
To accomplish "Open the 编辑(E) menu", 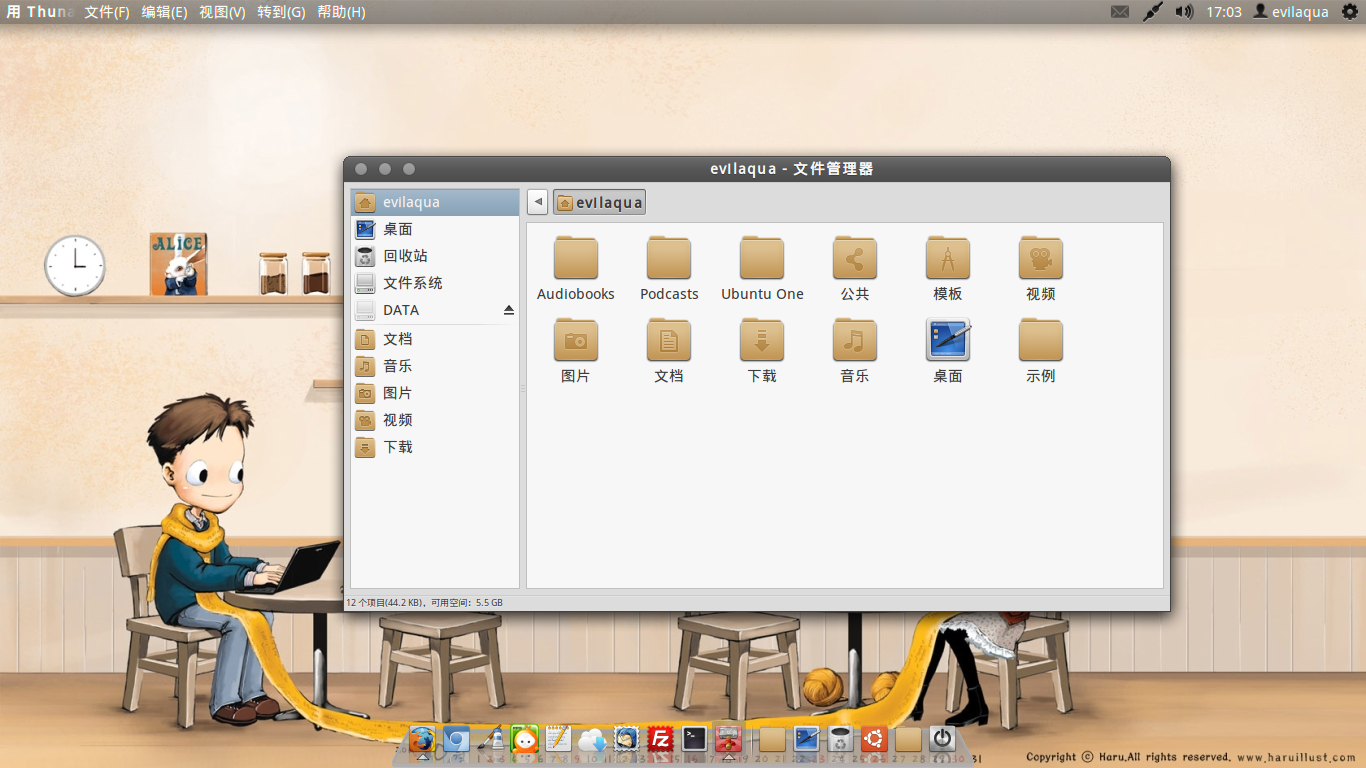I will coord(164,12).
